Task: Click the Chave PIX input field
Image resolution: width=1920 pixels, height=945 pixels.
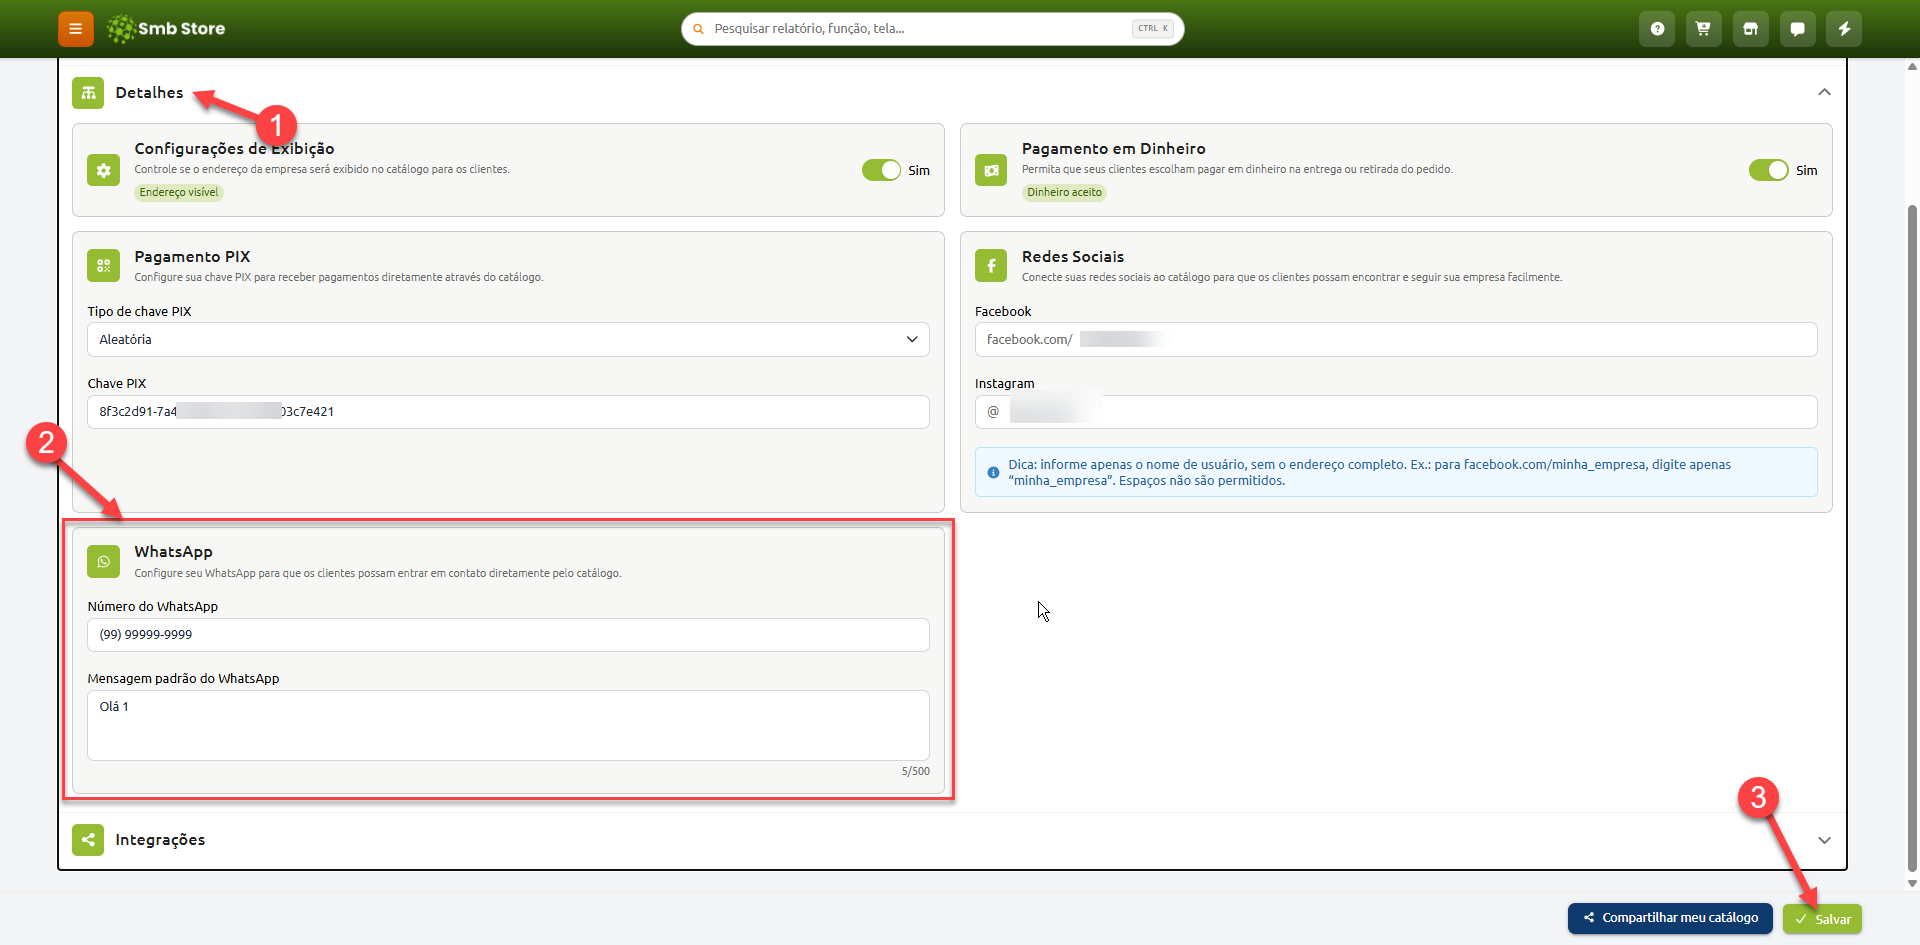Action: tap(508, 412)
